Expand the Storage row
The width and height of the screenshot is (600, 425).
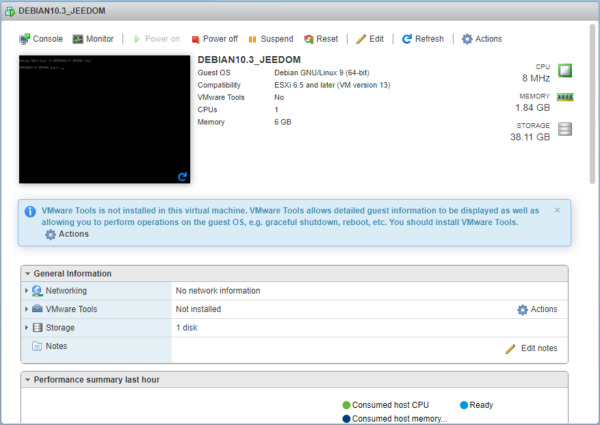click(26, 327)
